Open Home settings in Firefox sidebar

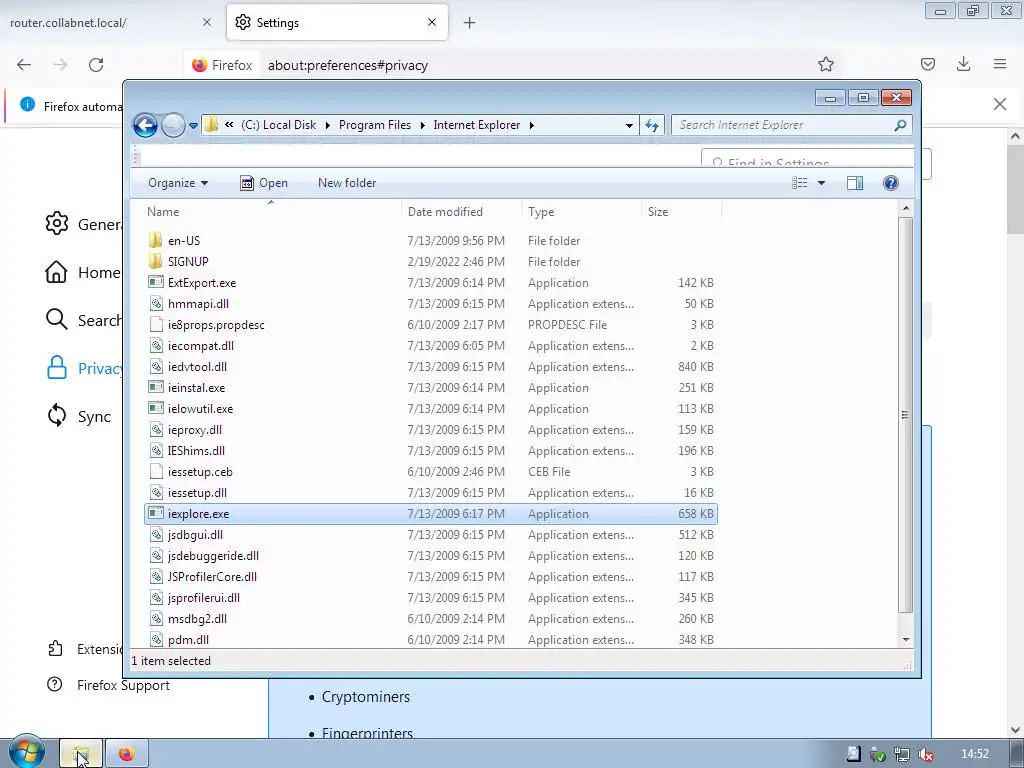coord(84,272)
